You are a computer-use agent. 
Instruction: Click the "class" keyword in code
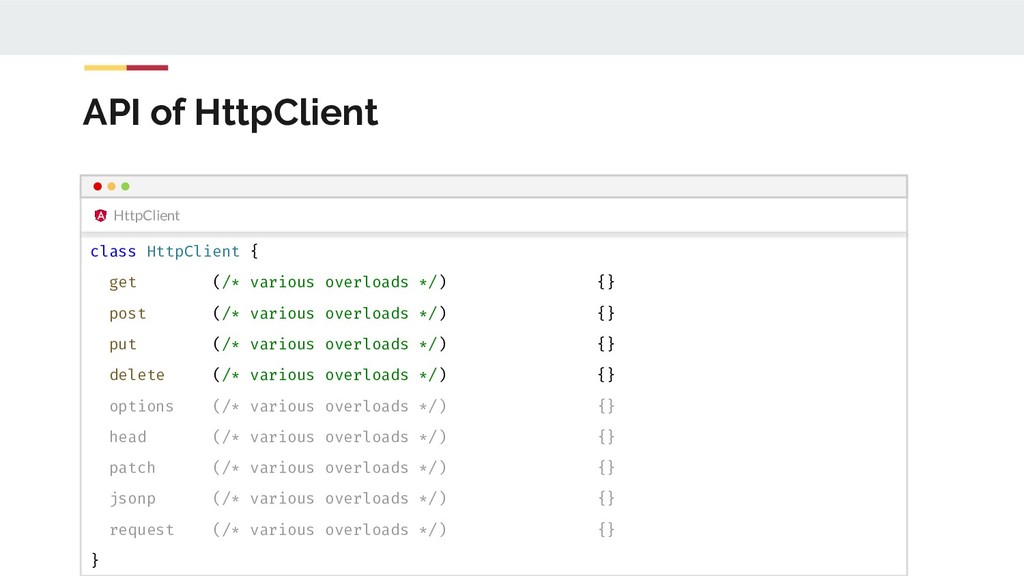113,251
